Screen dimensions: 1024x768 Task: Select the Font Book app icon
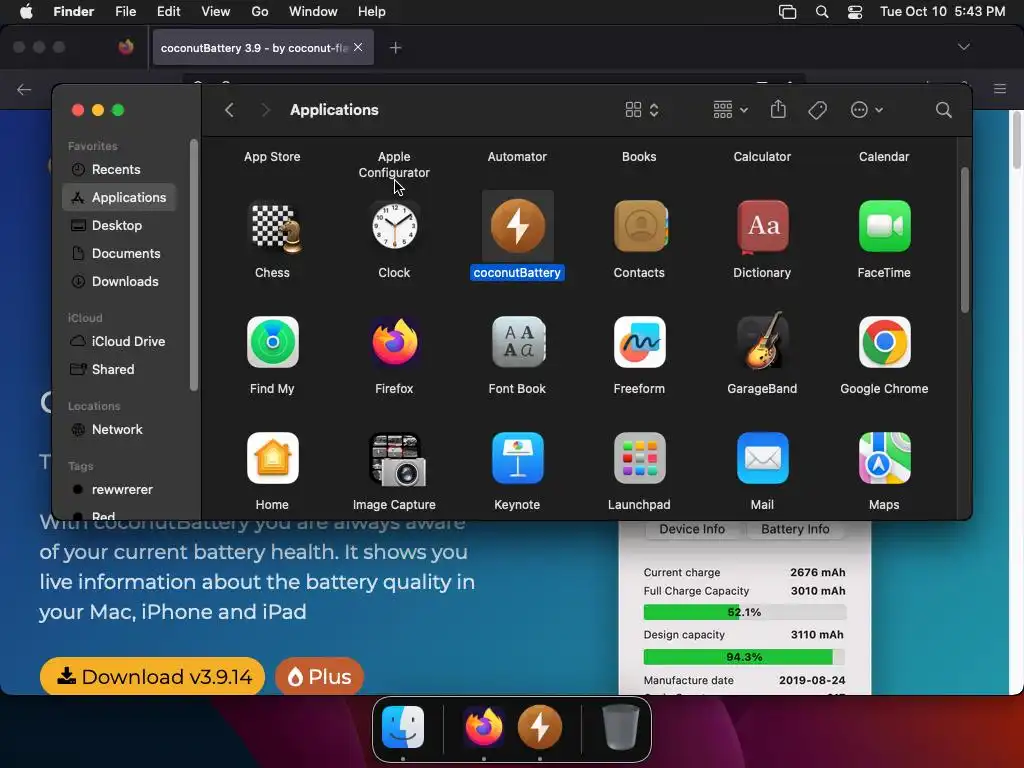point(517,342)
